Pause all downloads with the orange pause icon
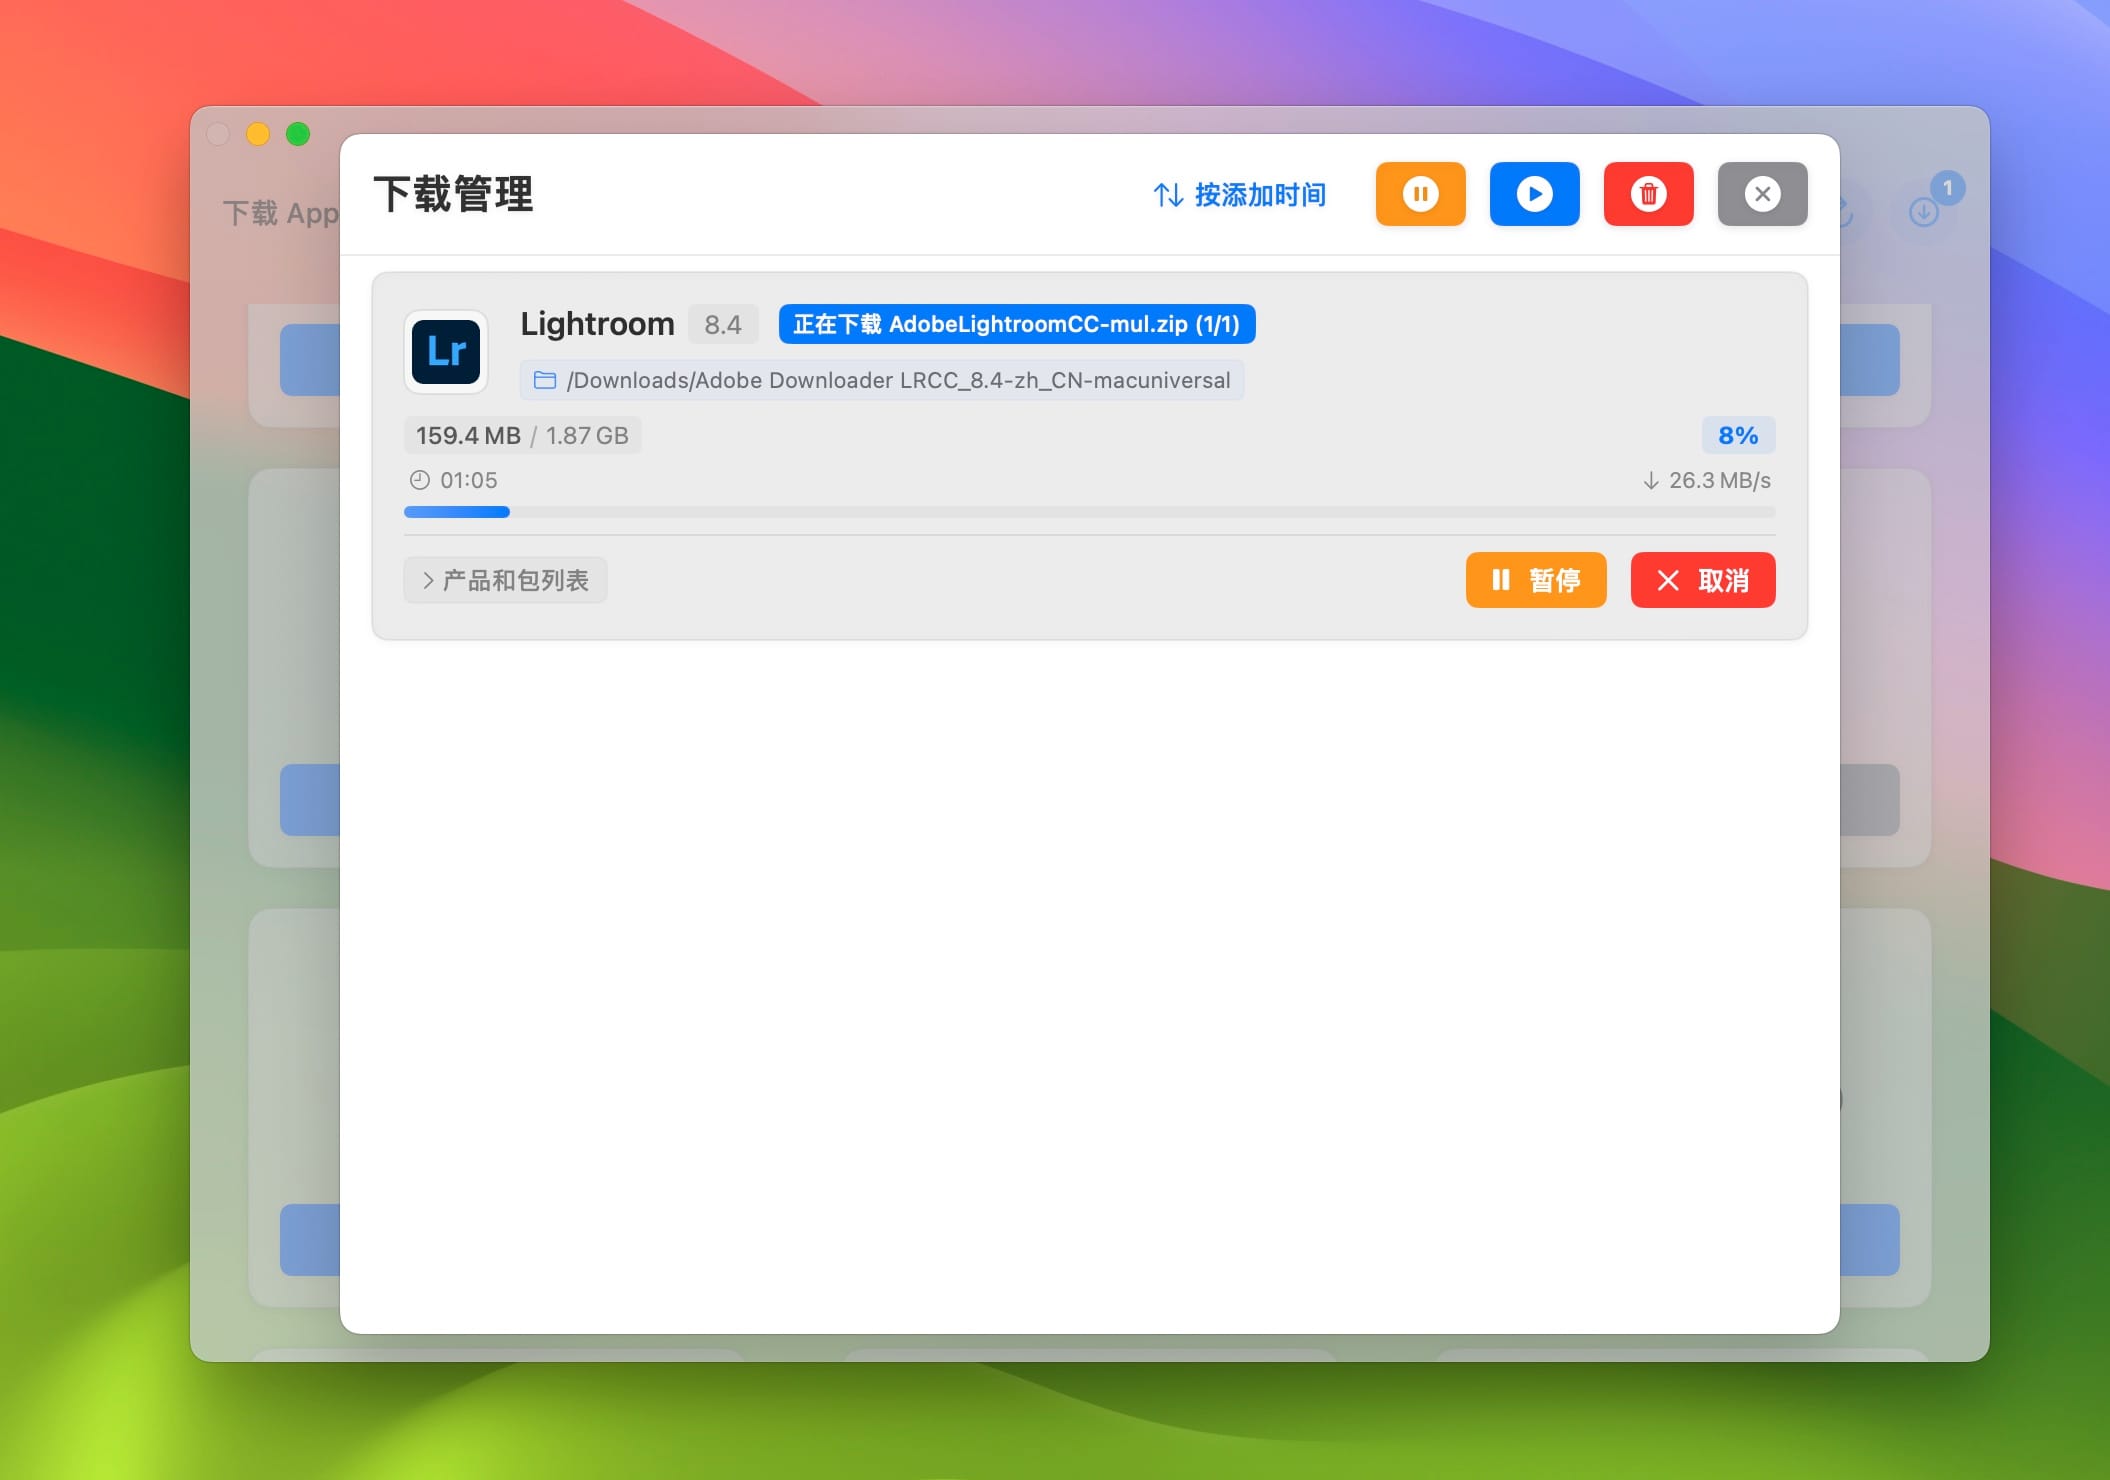2110x1480 pixels. click(x=1420, y=194)
